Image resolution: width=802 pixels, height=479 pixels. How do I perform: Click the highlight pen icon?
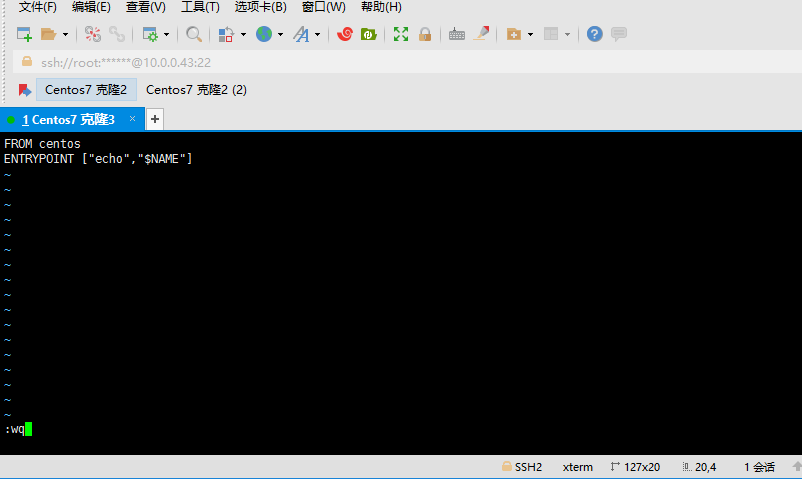(481, 34)
